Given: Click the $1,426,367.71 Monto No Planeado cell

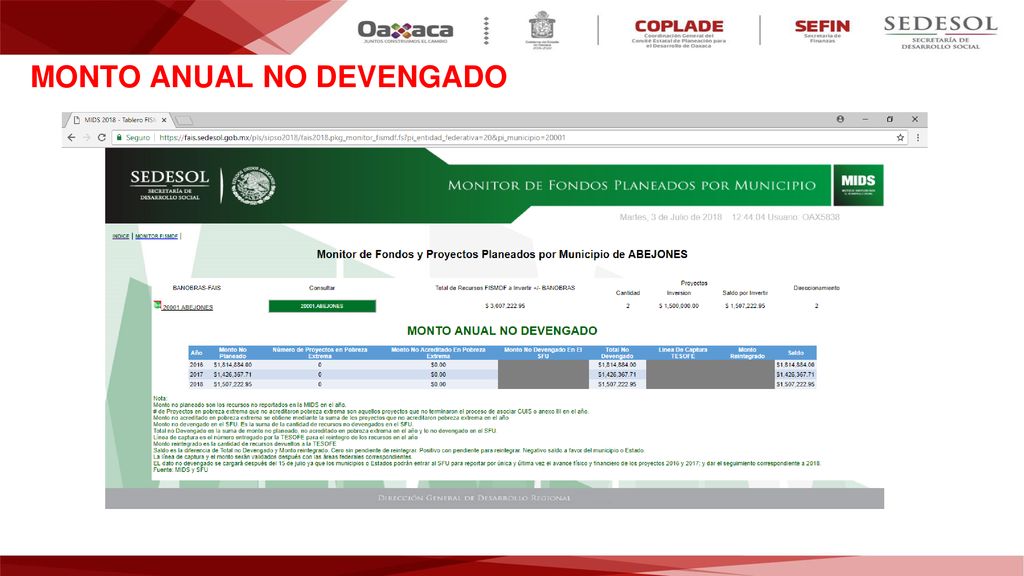Looking at the screenshot, I should [x=232, y=375].
